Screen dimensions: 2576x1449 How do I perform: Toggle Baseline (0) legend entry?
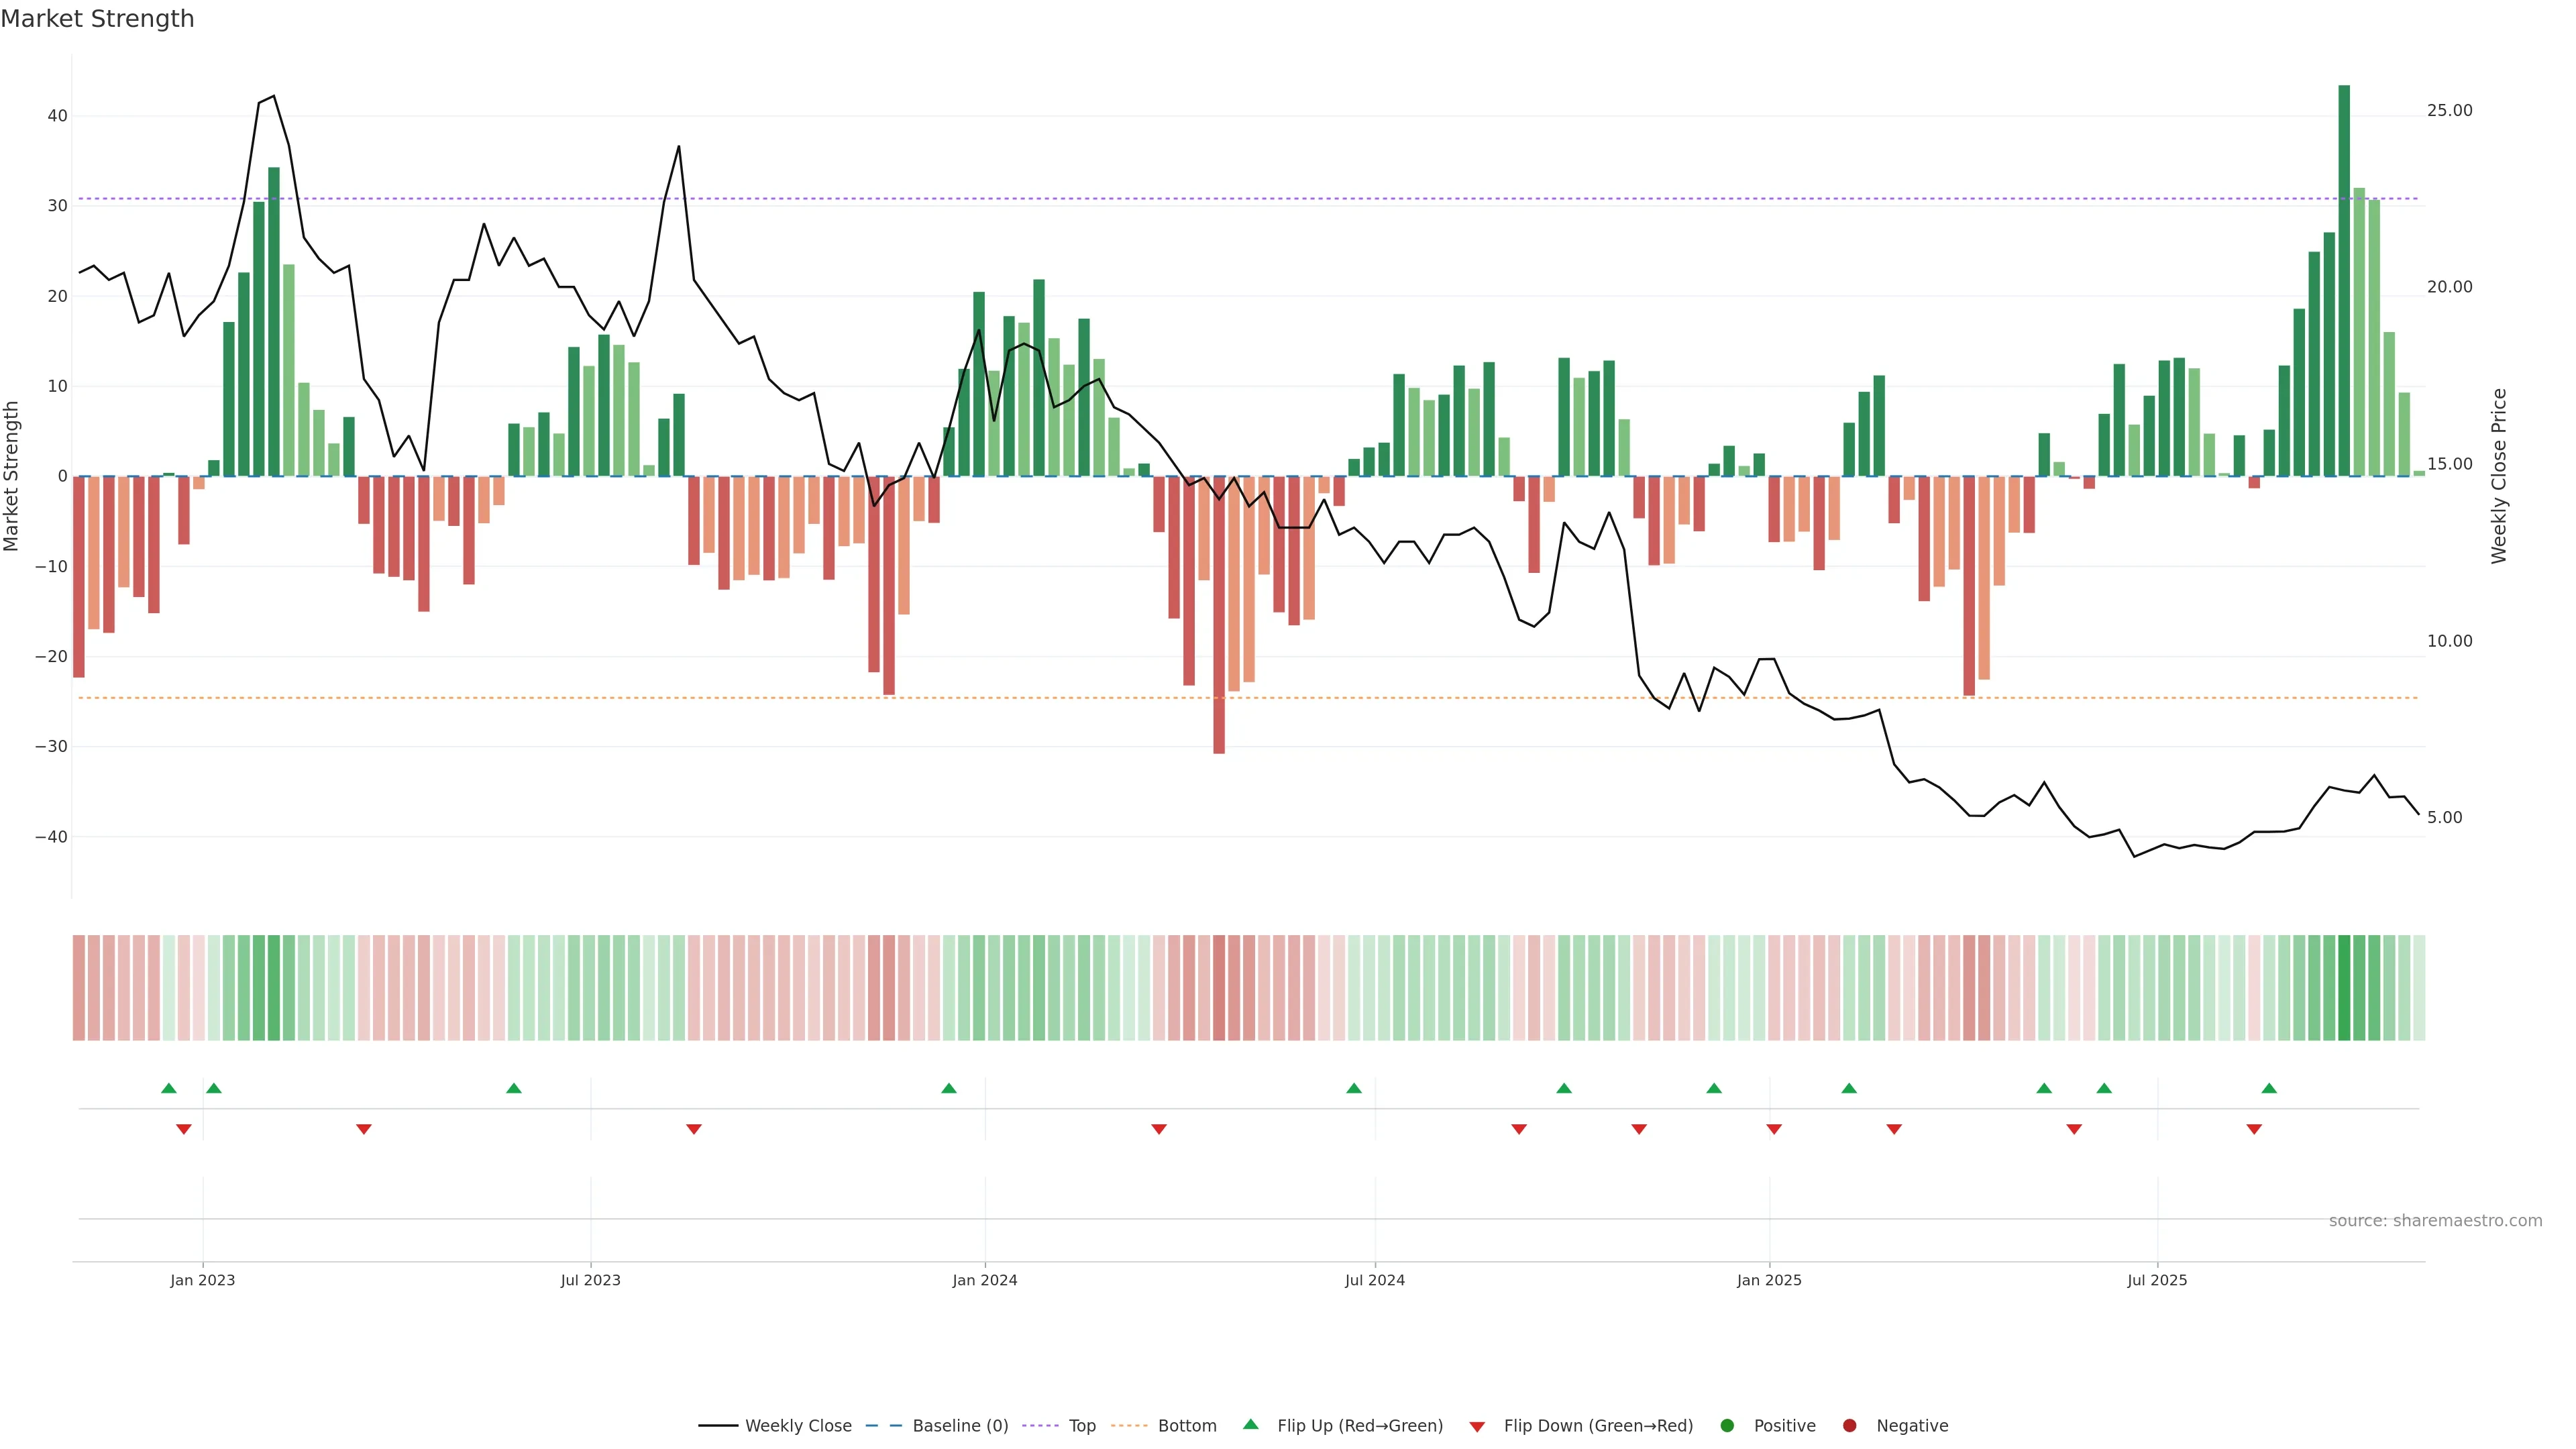coord(959,1426)
